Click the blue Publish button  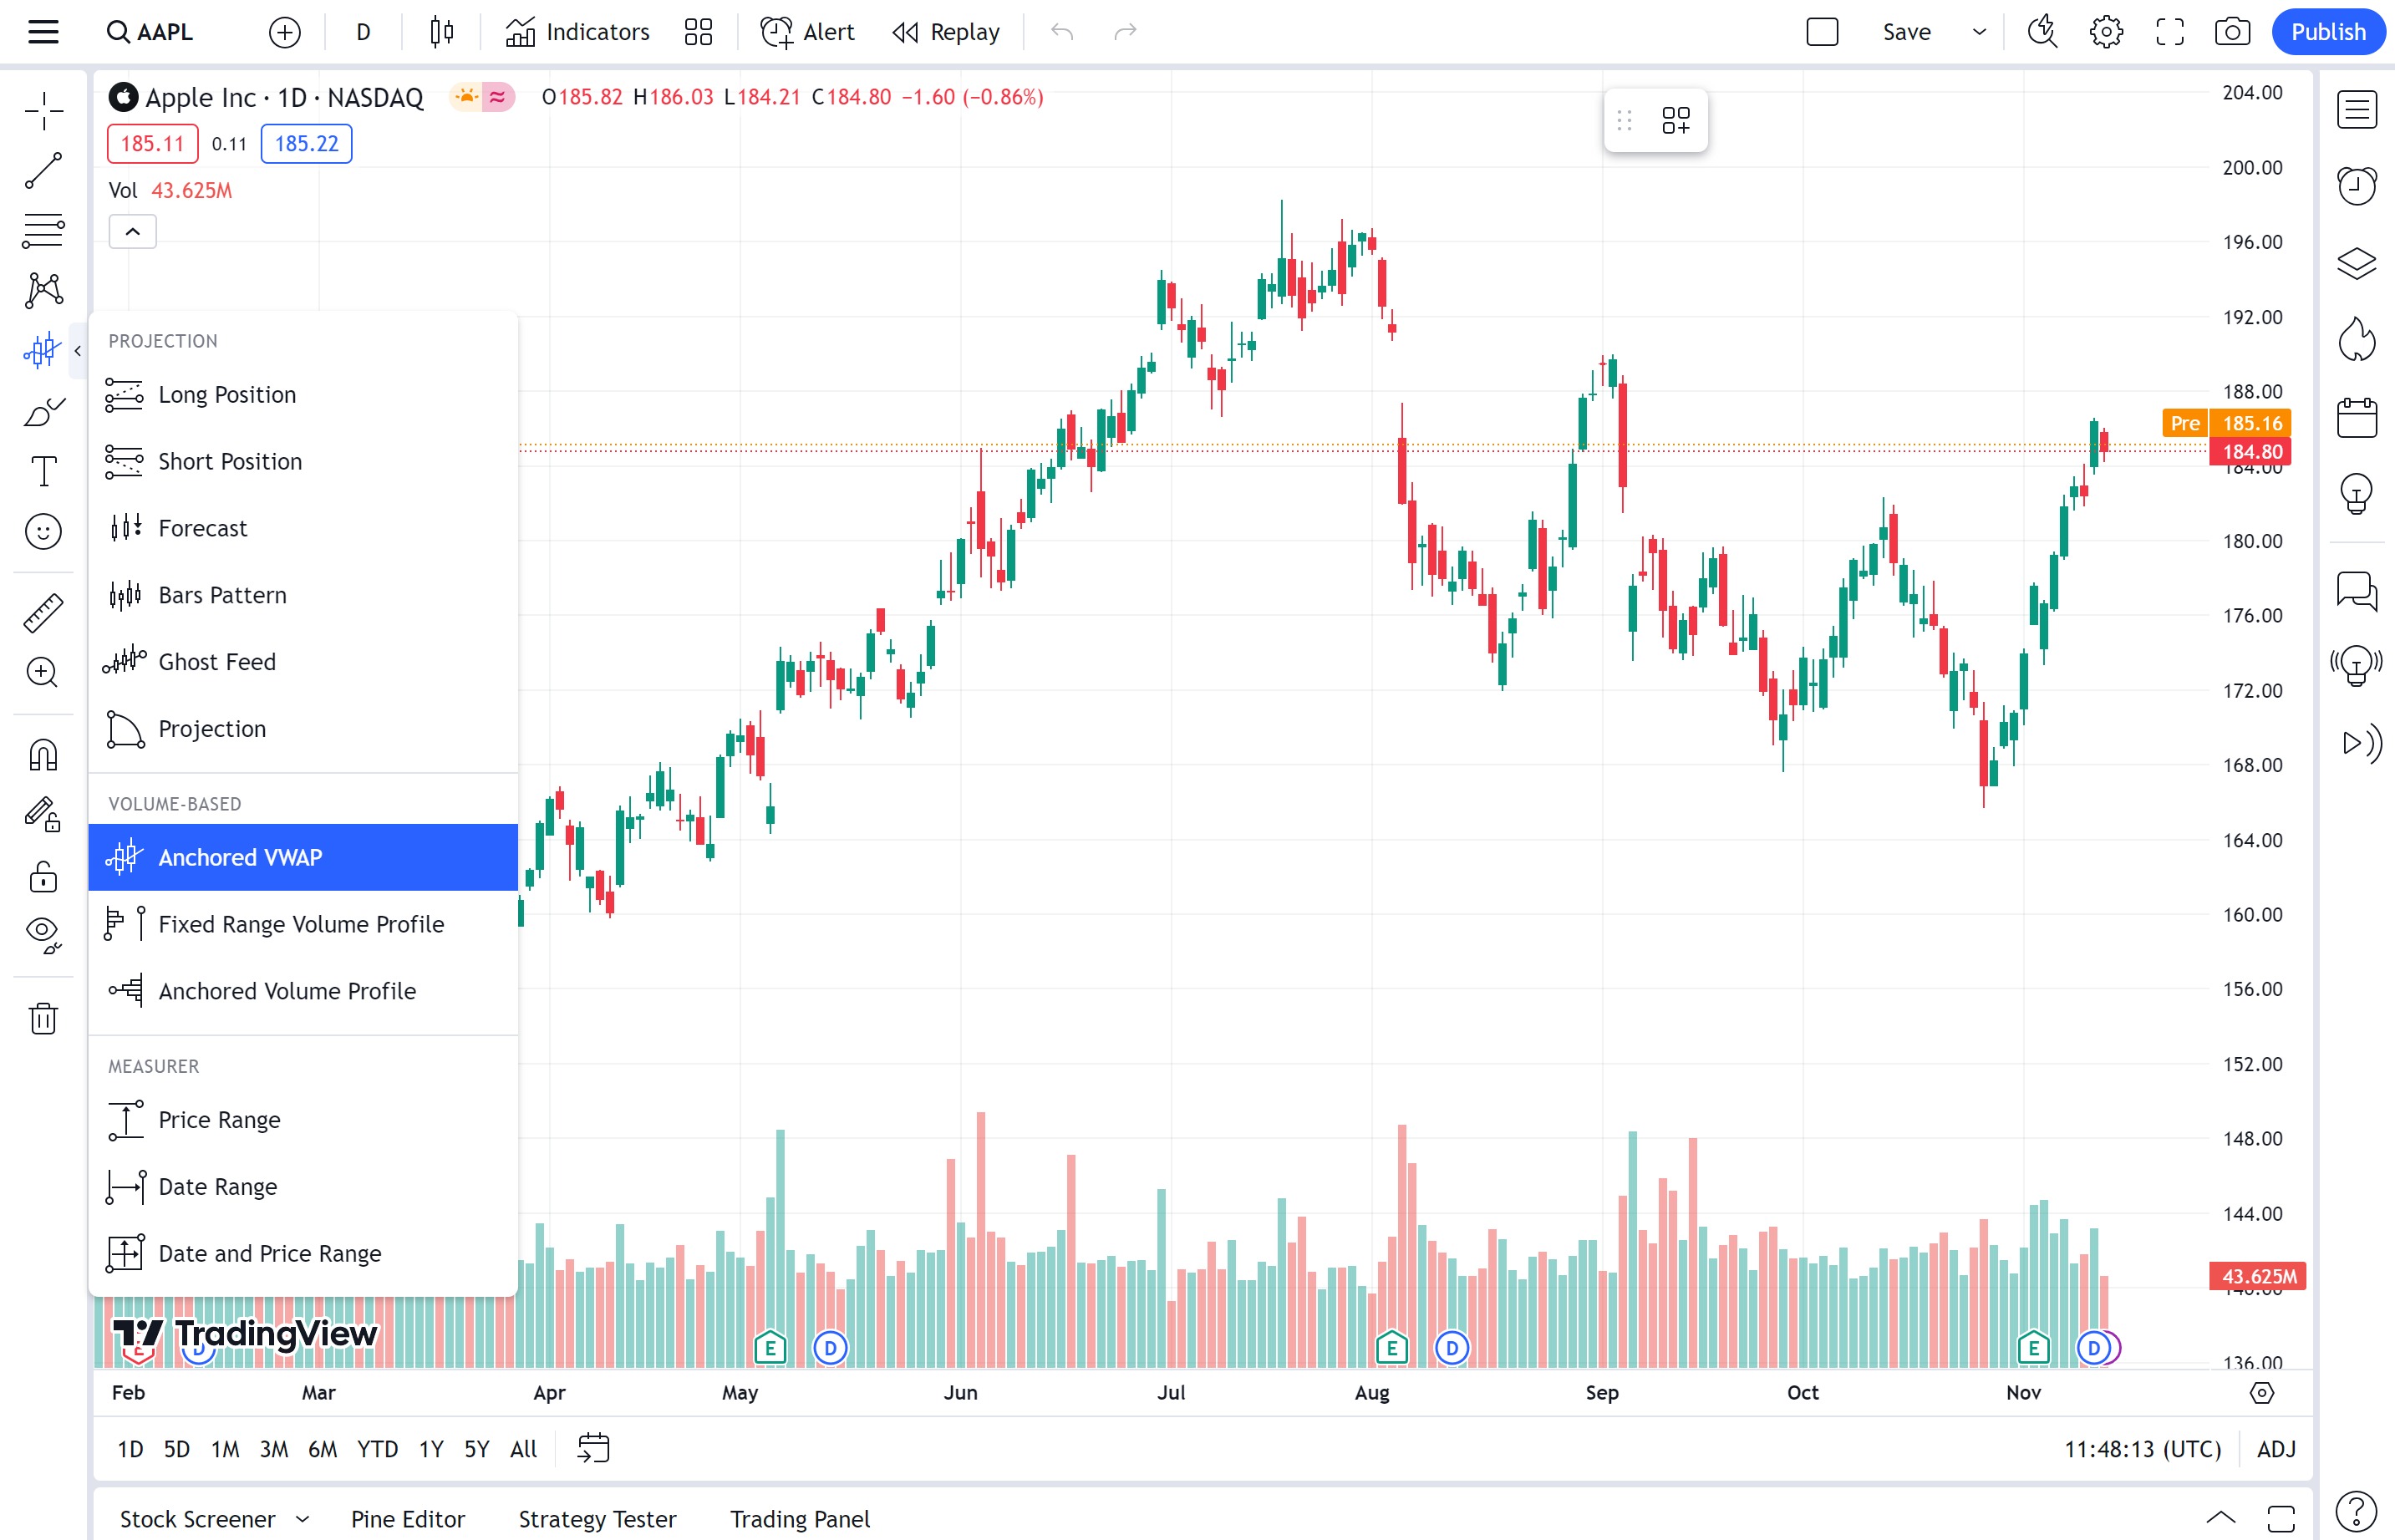[2328, 32]
